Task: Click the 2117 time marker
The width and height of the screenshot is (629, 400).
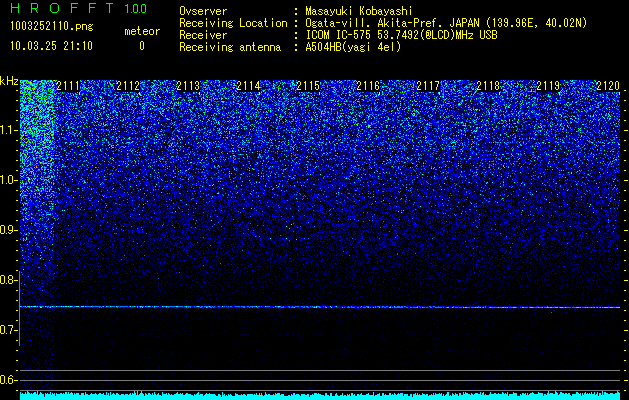Action: pos(428,85)
